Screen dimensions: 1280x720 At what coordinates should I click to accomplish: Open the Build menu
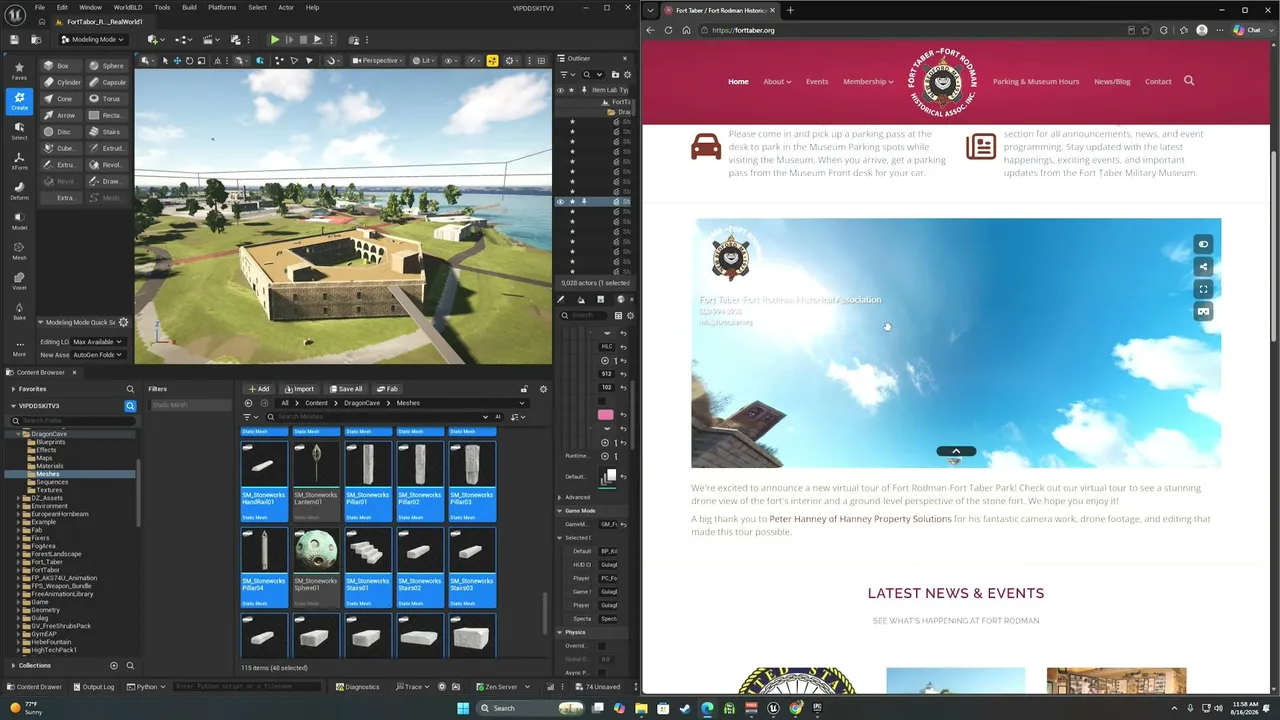pyautogui.click(x=190, y=7)
